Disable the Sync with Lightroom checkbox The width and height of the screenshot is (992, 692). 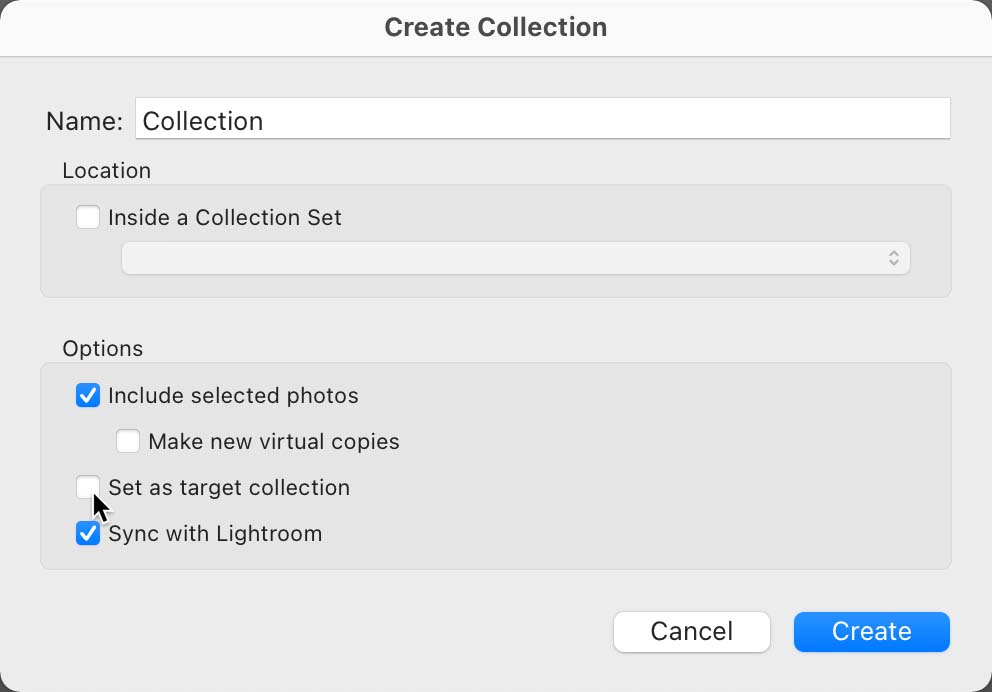(87, 533)
